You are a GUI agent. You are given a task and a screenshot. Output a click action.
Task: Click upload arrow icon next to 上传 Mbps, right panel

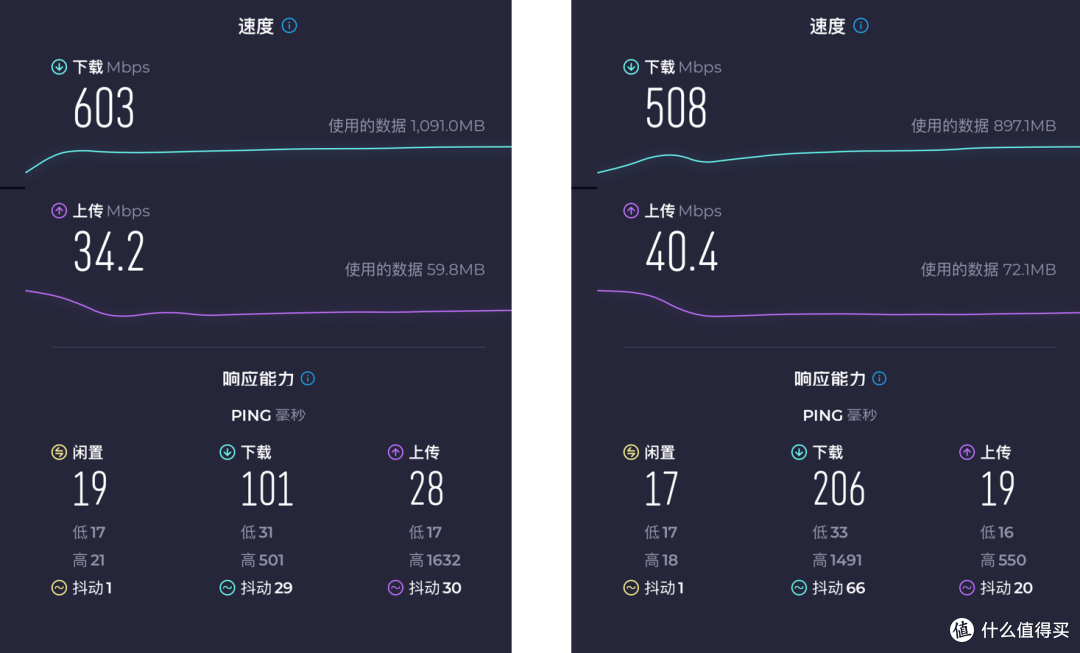pos(631,211)
